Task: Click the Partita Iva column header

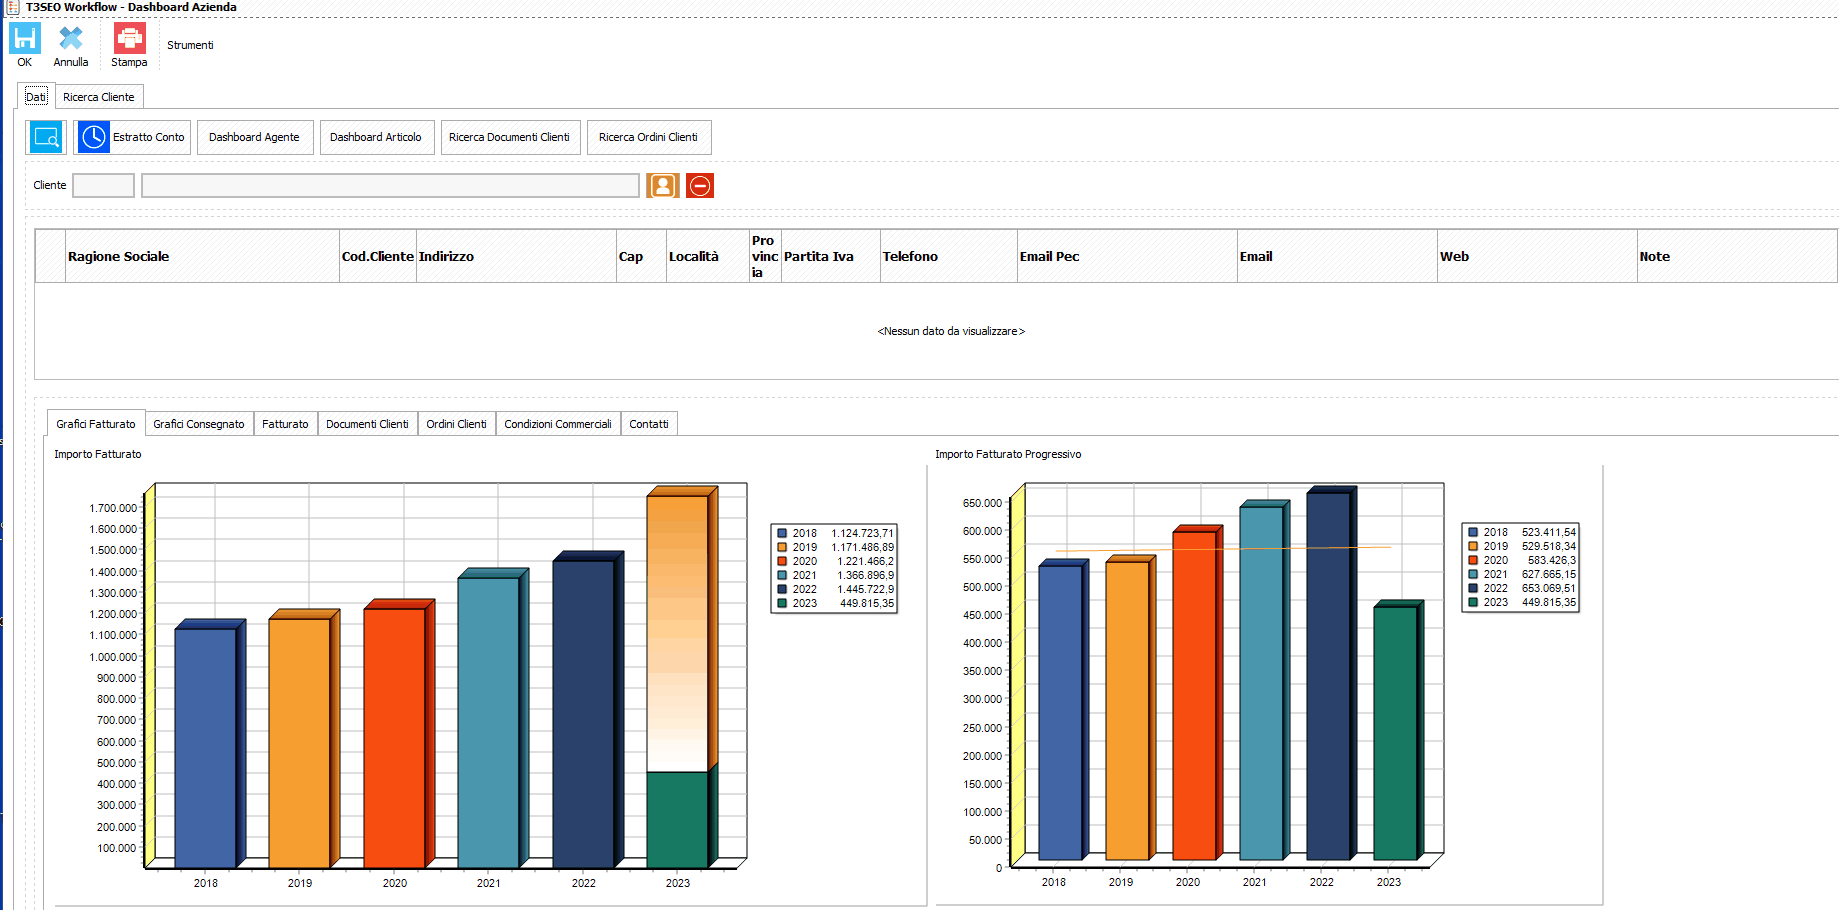Action: 831,256
